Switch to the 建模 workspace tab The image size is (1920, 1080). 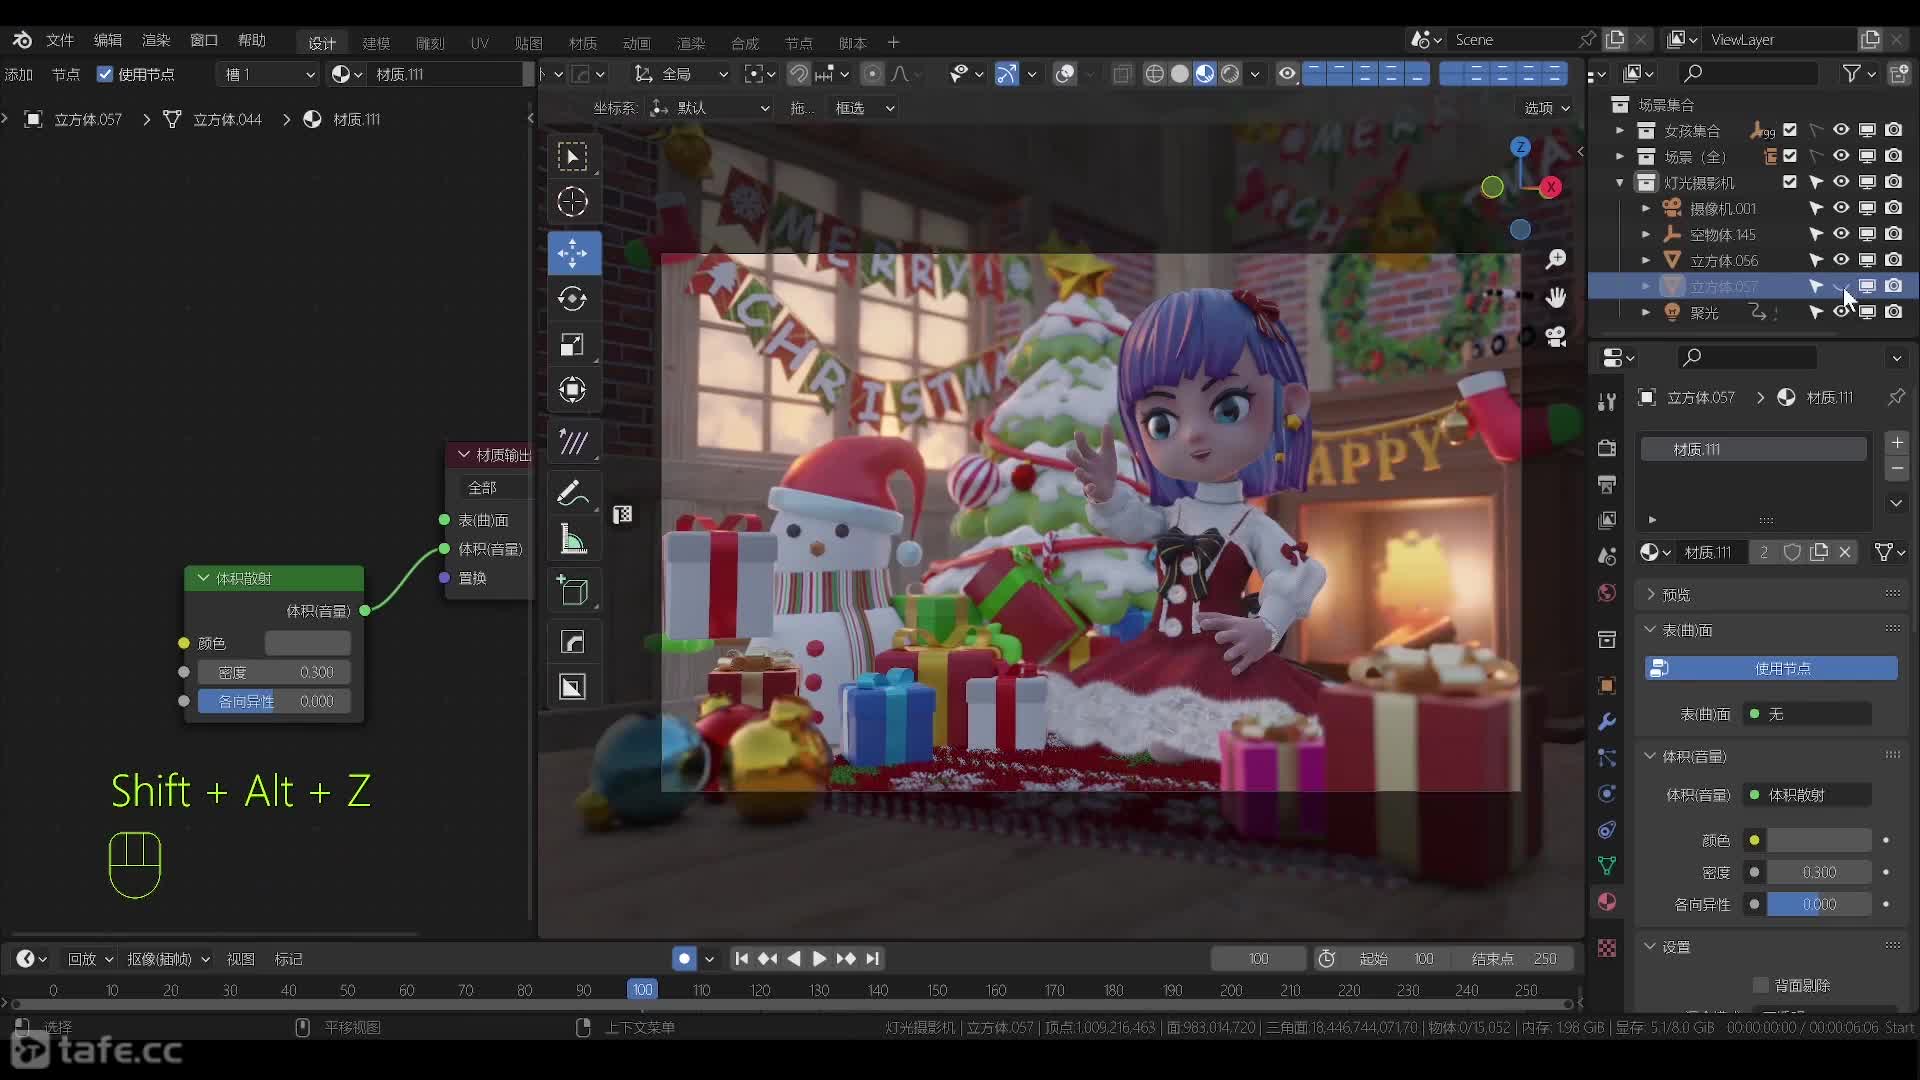click(376, 43)
